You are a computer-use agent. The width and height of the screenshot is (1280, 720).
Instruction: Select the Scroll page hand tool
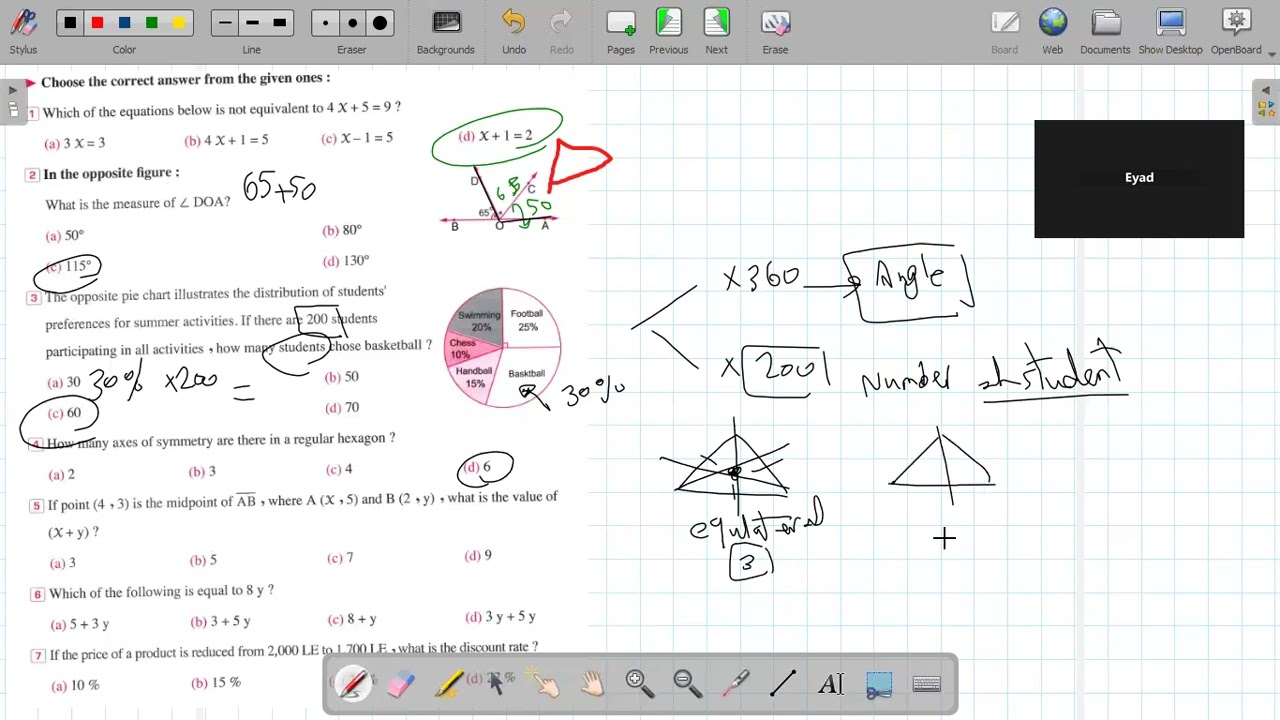592,684
